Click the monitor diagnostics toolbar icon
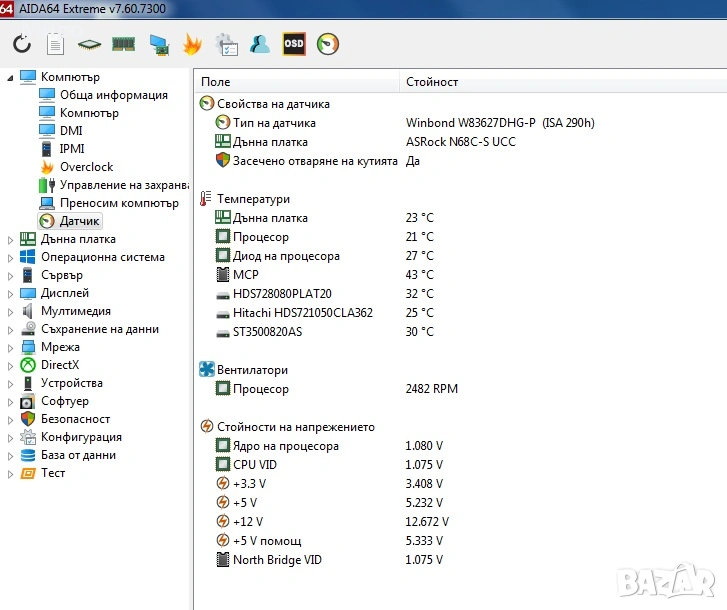The width and height of the screenshot is (727, 610). coord(158,44)
